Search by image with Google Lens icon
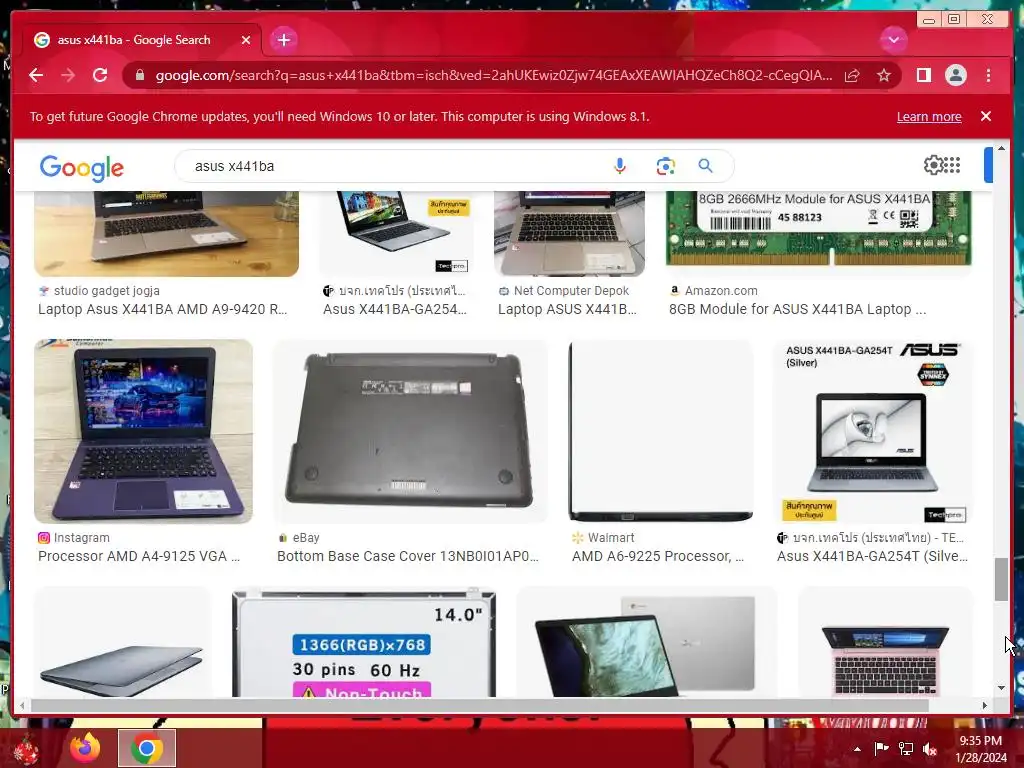This screenshot has height=768, width=1024. [x=665, y=166]
